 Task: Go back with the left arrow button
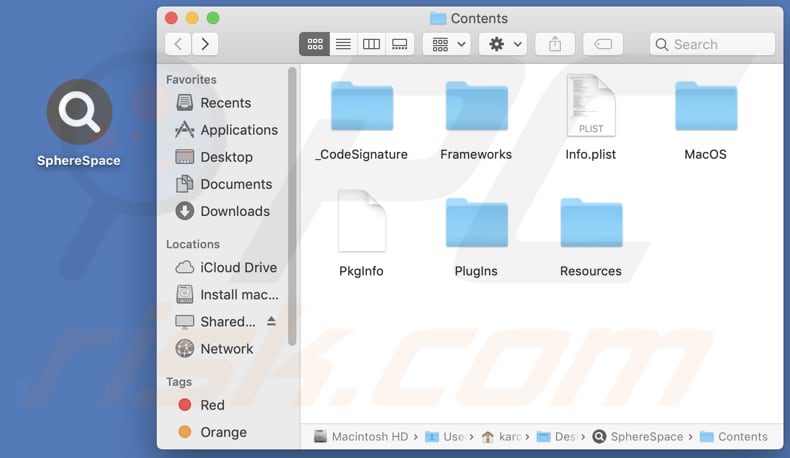[x=178, y=44]
